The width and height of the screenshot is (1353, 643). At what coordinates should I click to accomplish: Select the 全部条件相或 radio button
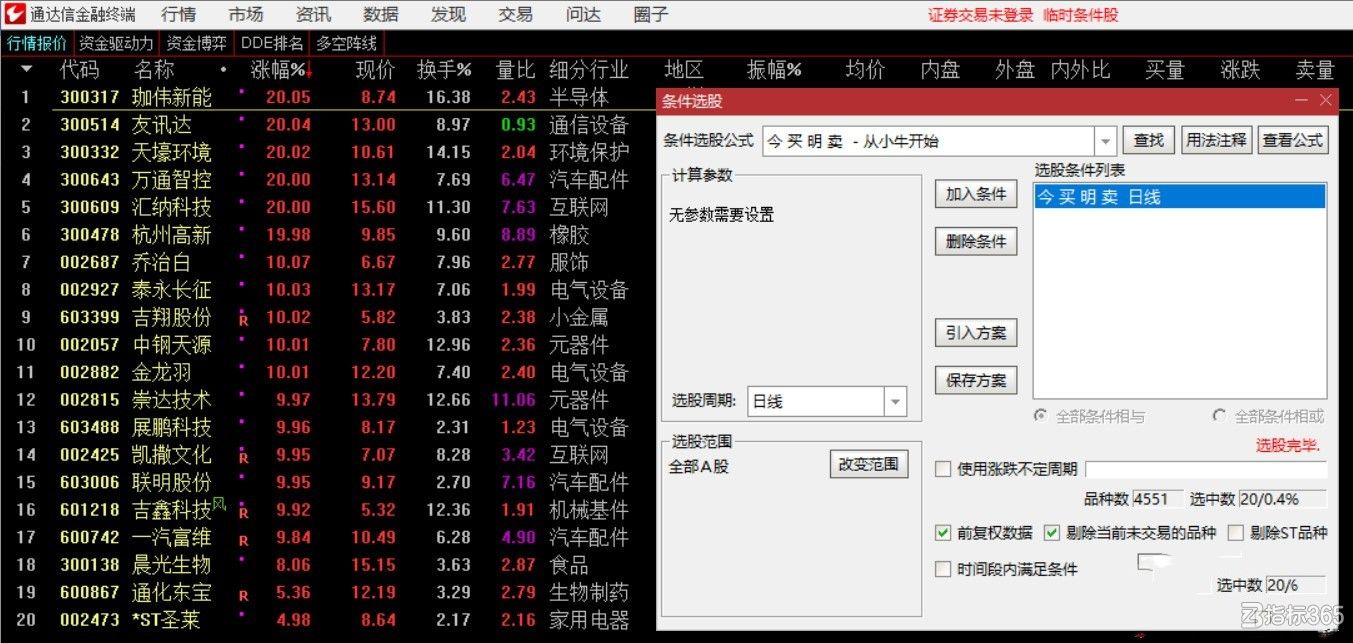click(x=1219, y=416)
